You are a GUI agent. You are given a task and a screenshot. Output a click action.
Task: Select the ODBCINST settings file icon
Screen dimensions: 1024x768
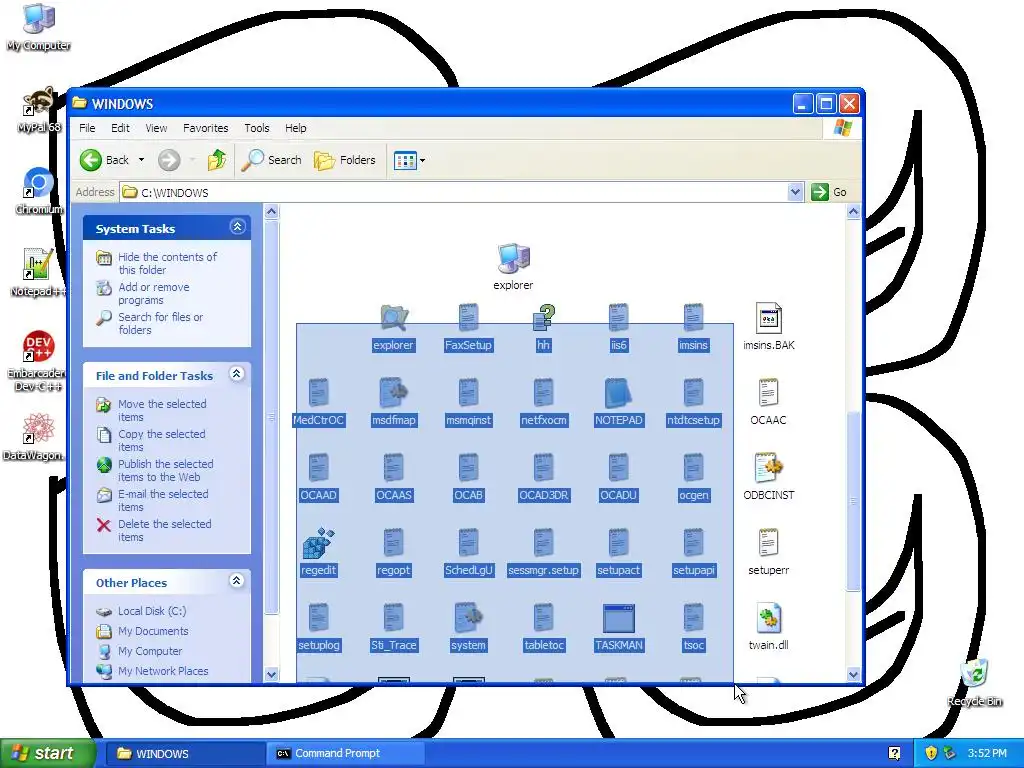pyautogui.click(x=769, y=468)
